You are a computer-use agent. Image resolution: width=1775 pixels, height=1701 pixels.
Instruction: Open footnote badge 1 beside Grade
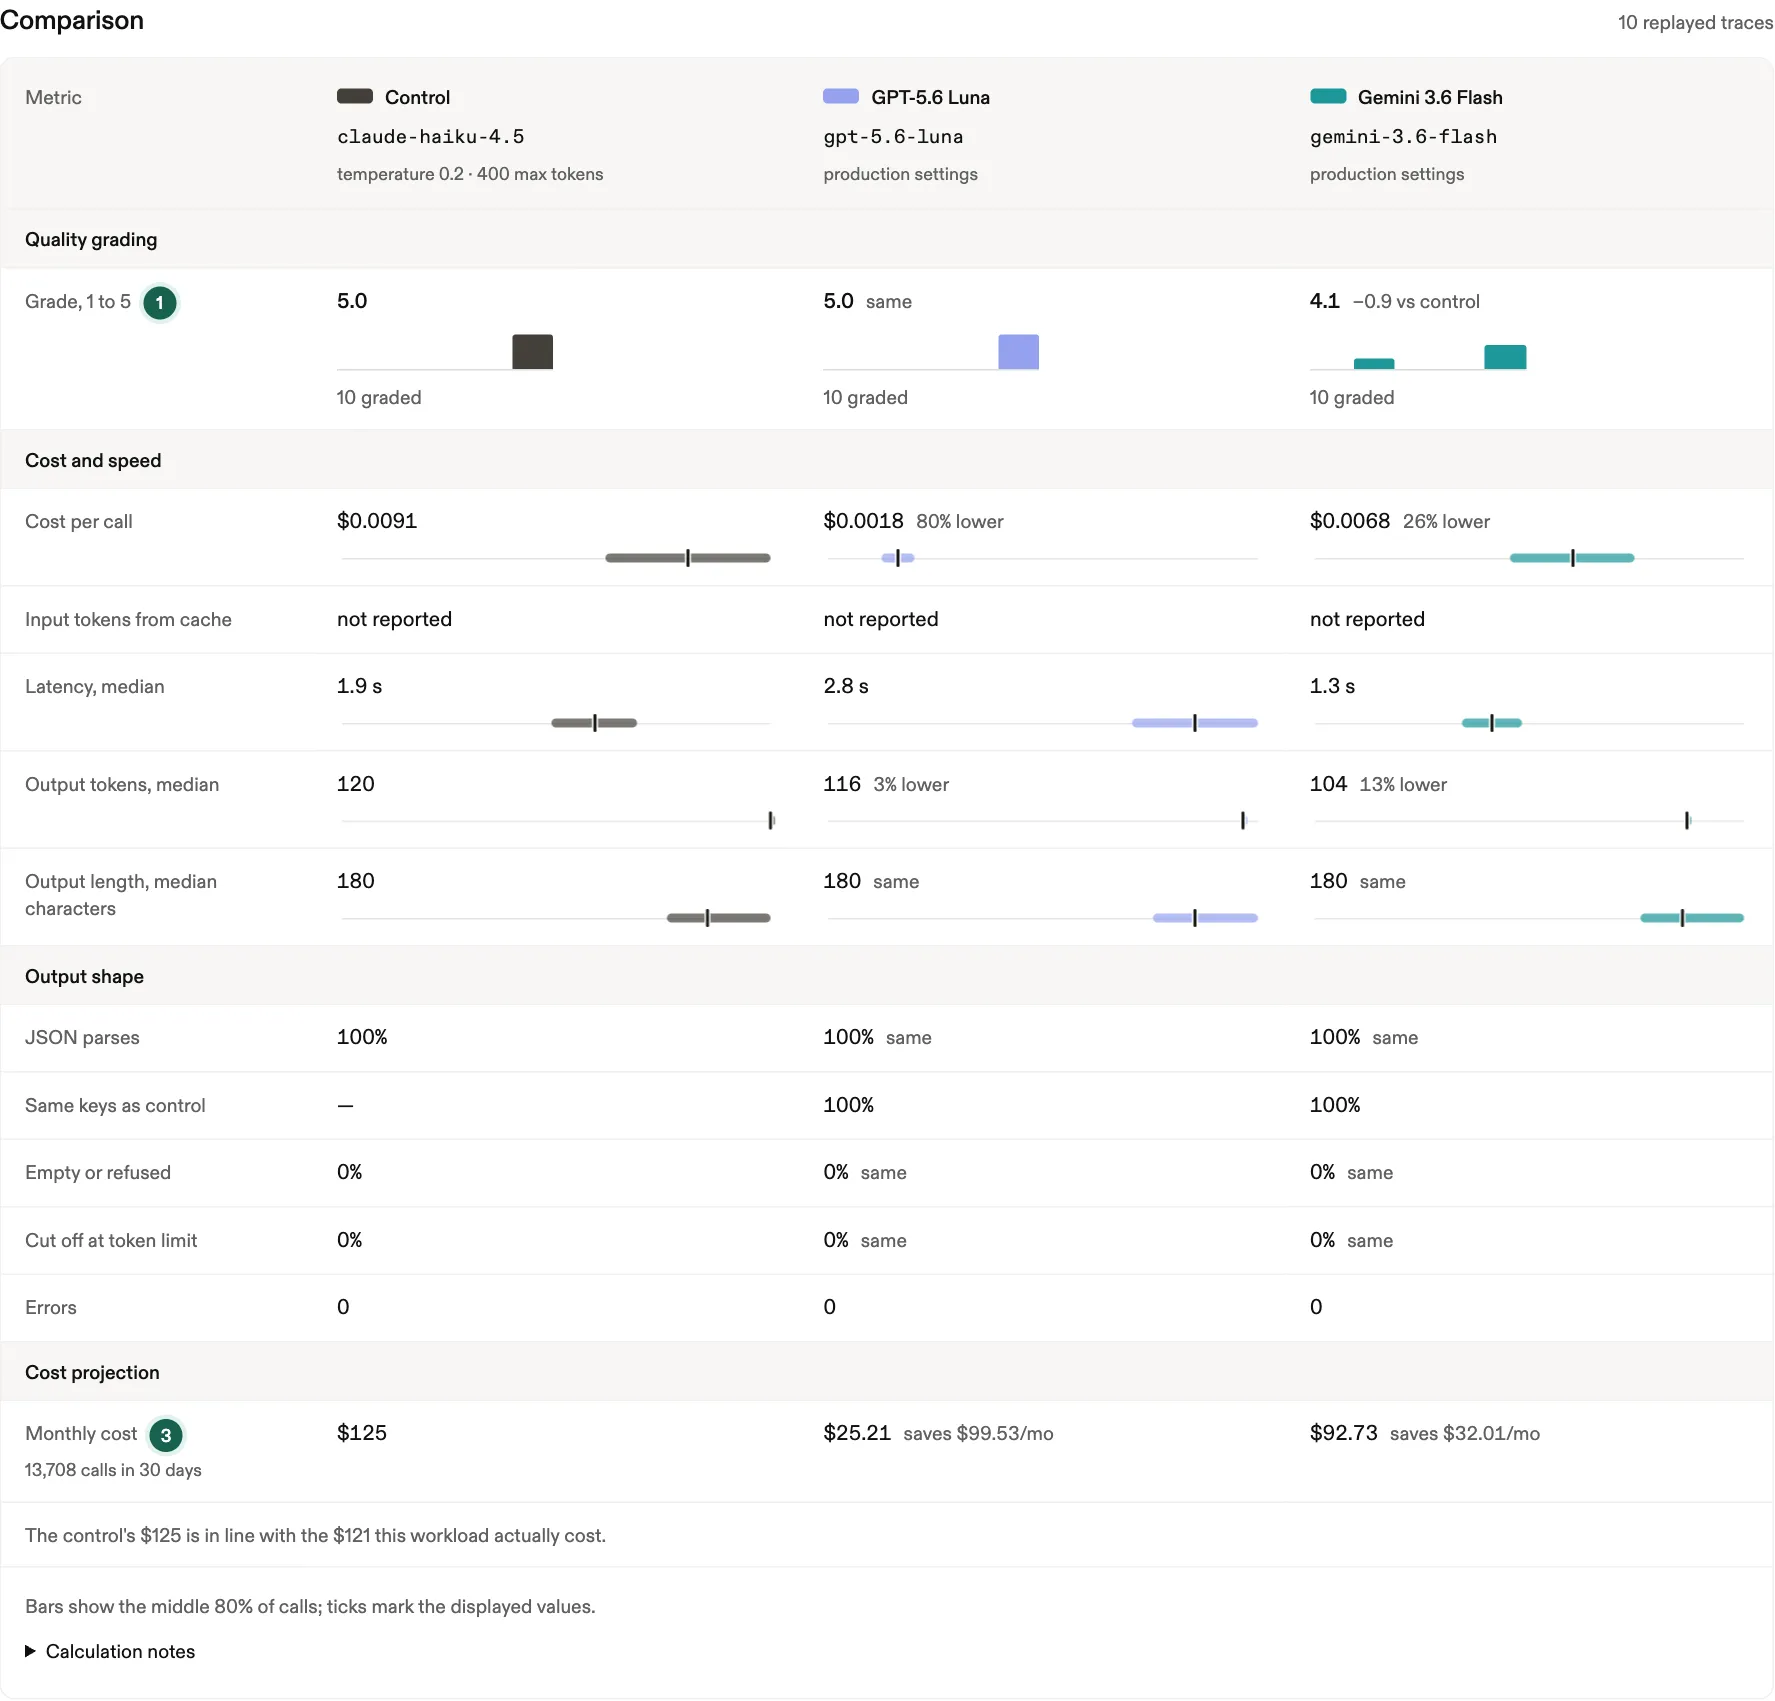tap(159, 303)
